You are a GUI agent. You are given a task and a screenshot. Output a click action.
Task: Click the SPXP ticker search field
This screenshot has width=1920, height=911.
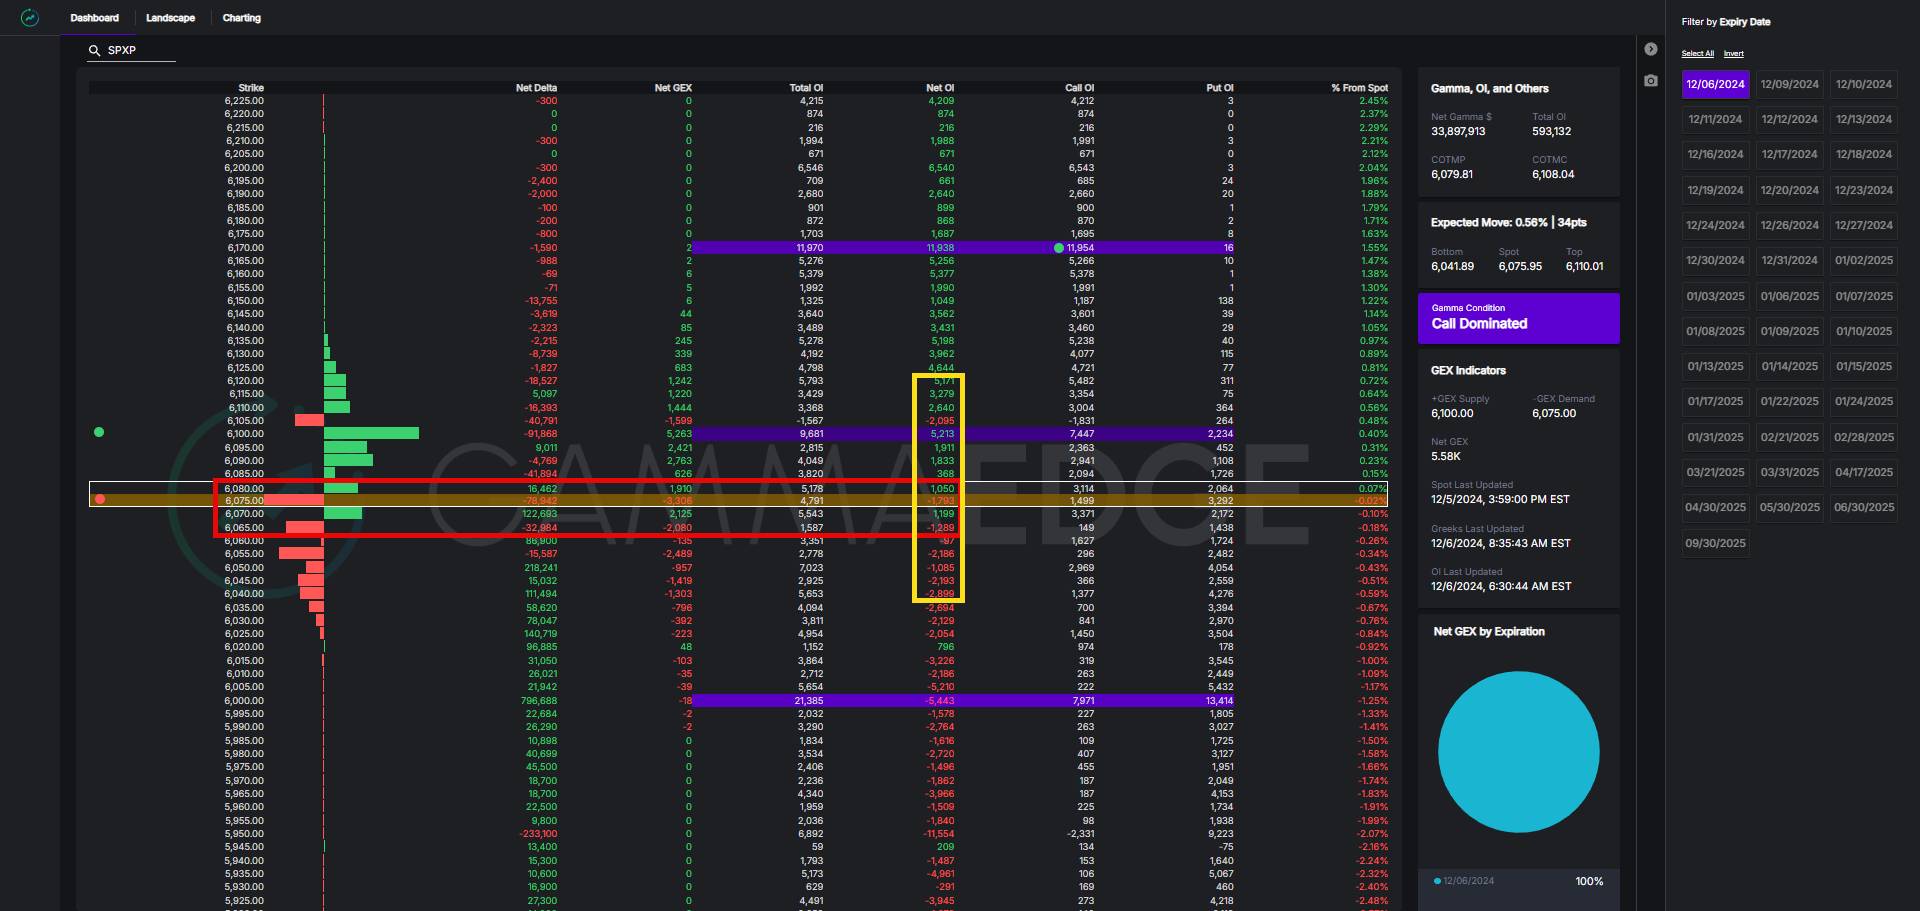click(x=140, y=50)
